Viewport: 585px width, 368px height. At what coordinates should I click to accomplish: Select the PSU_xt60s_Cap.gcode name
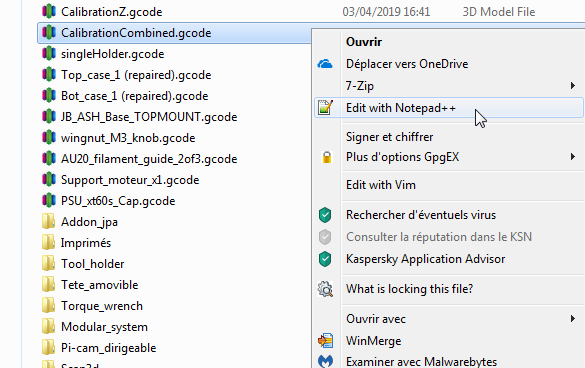tap(118, 201)
